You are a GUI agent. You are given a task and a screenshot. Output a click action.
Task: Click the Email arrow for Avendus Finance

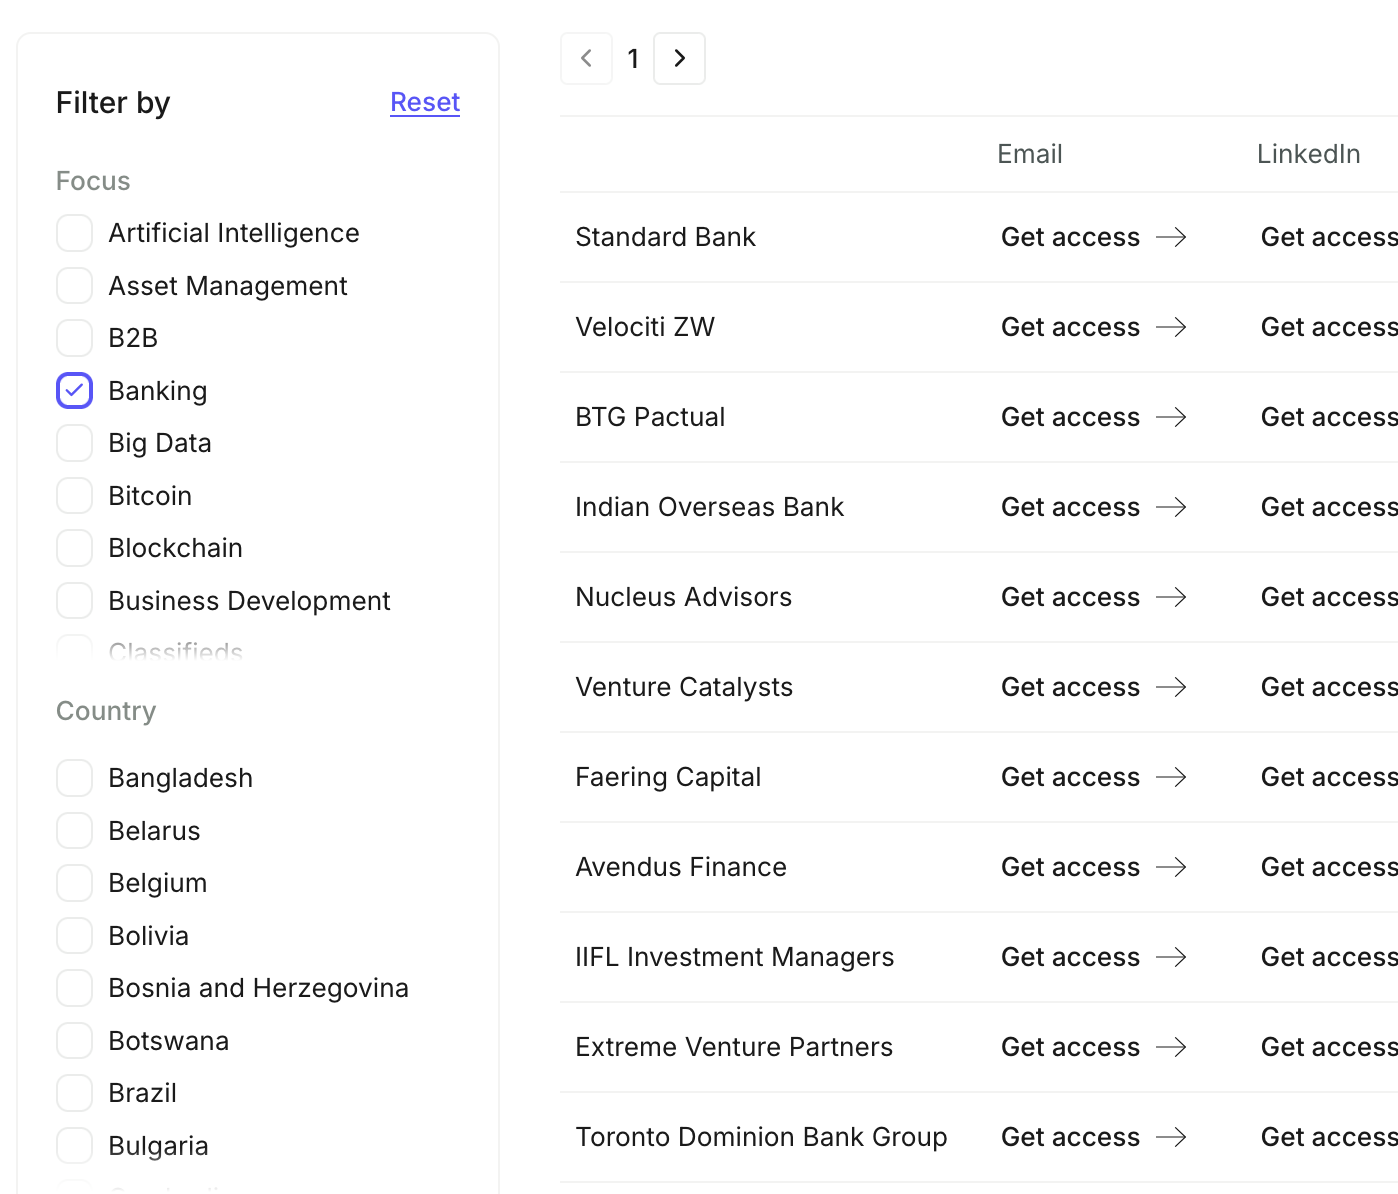point(1171,867)
